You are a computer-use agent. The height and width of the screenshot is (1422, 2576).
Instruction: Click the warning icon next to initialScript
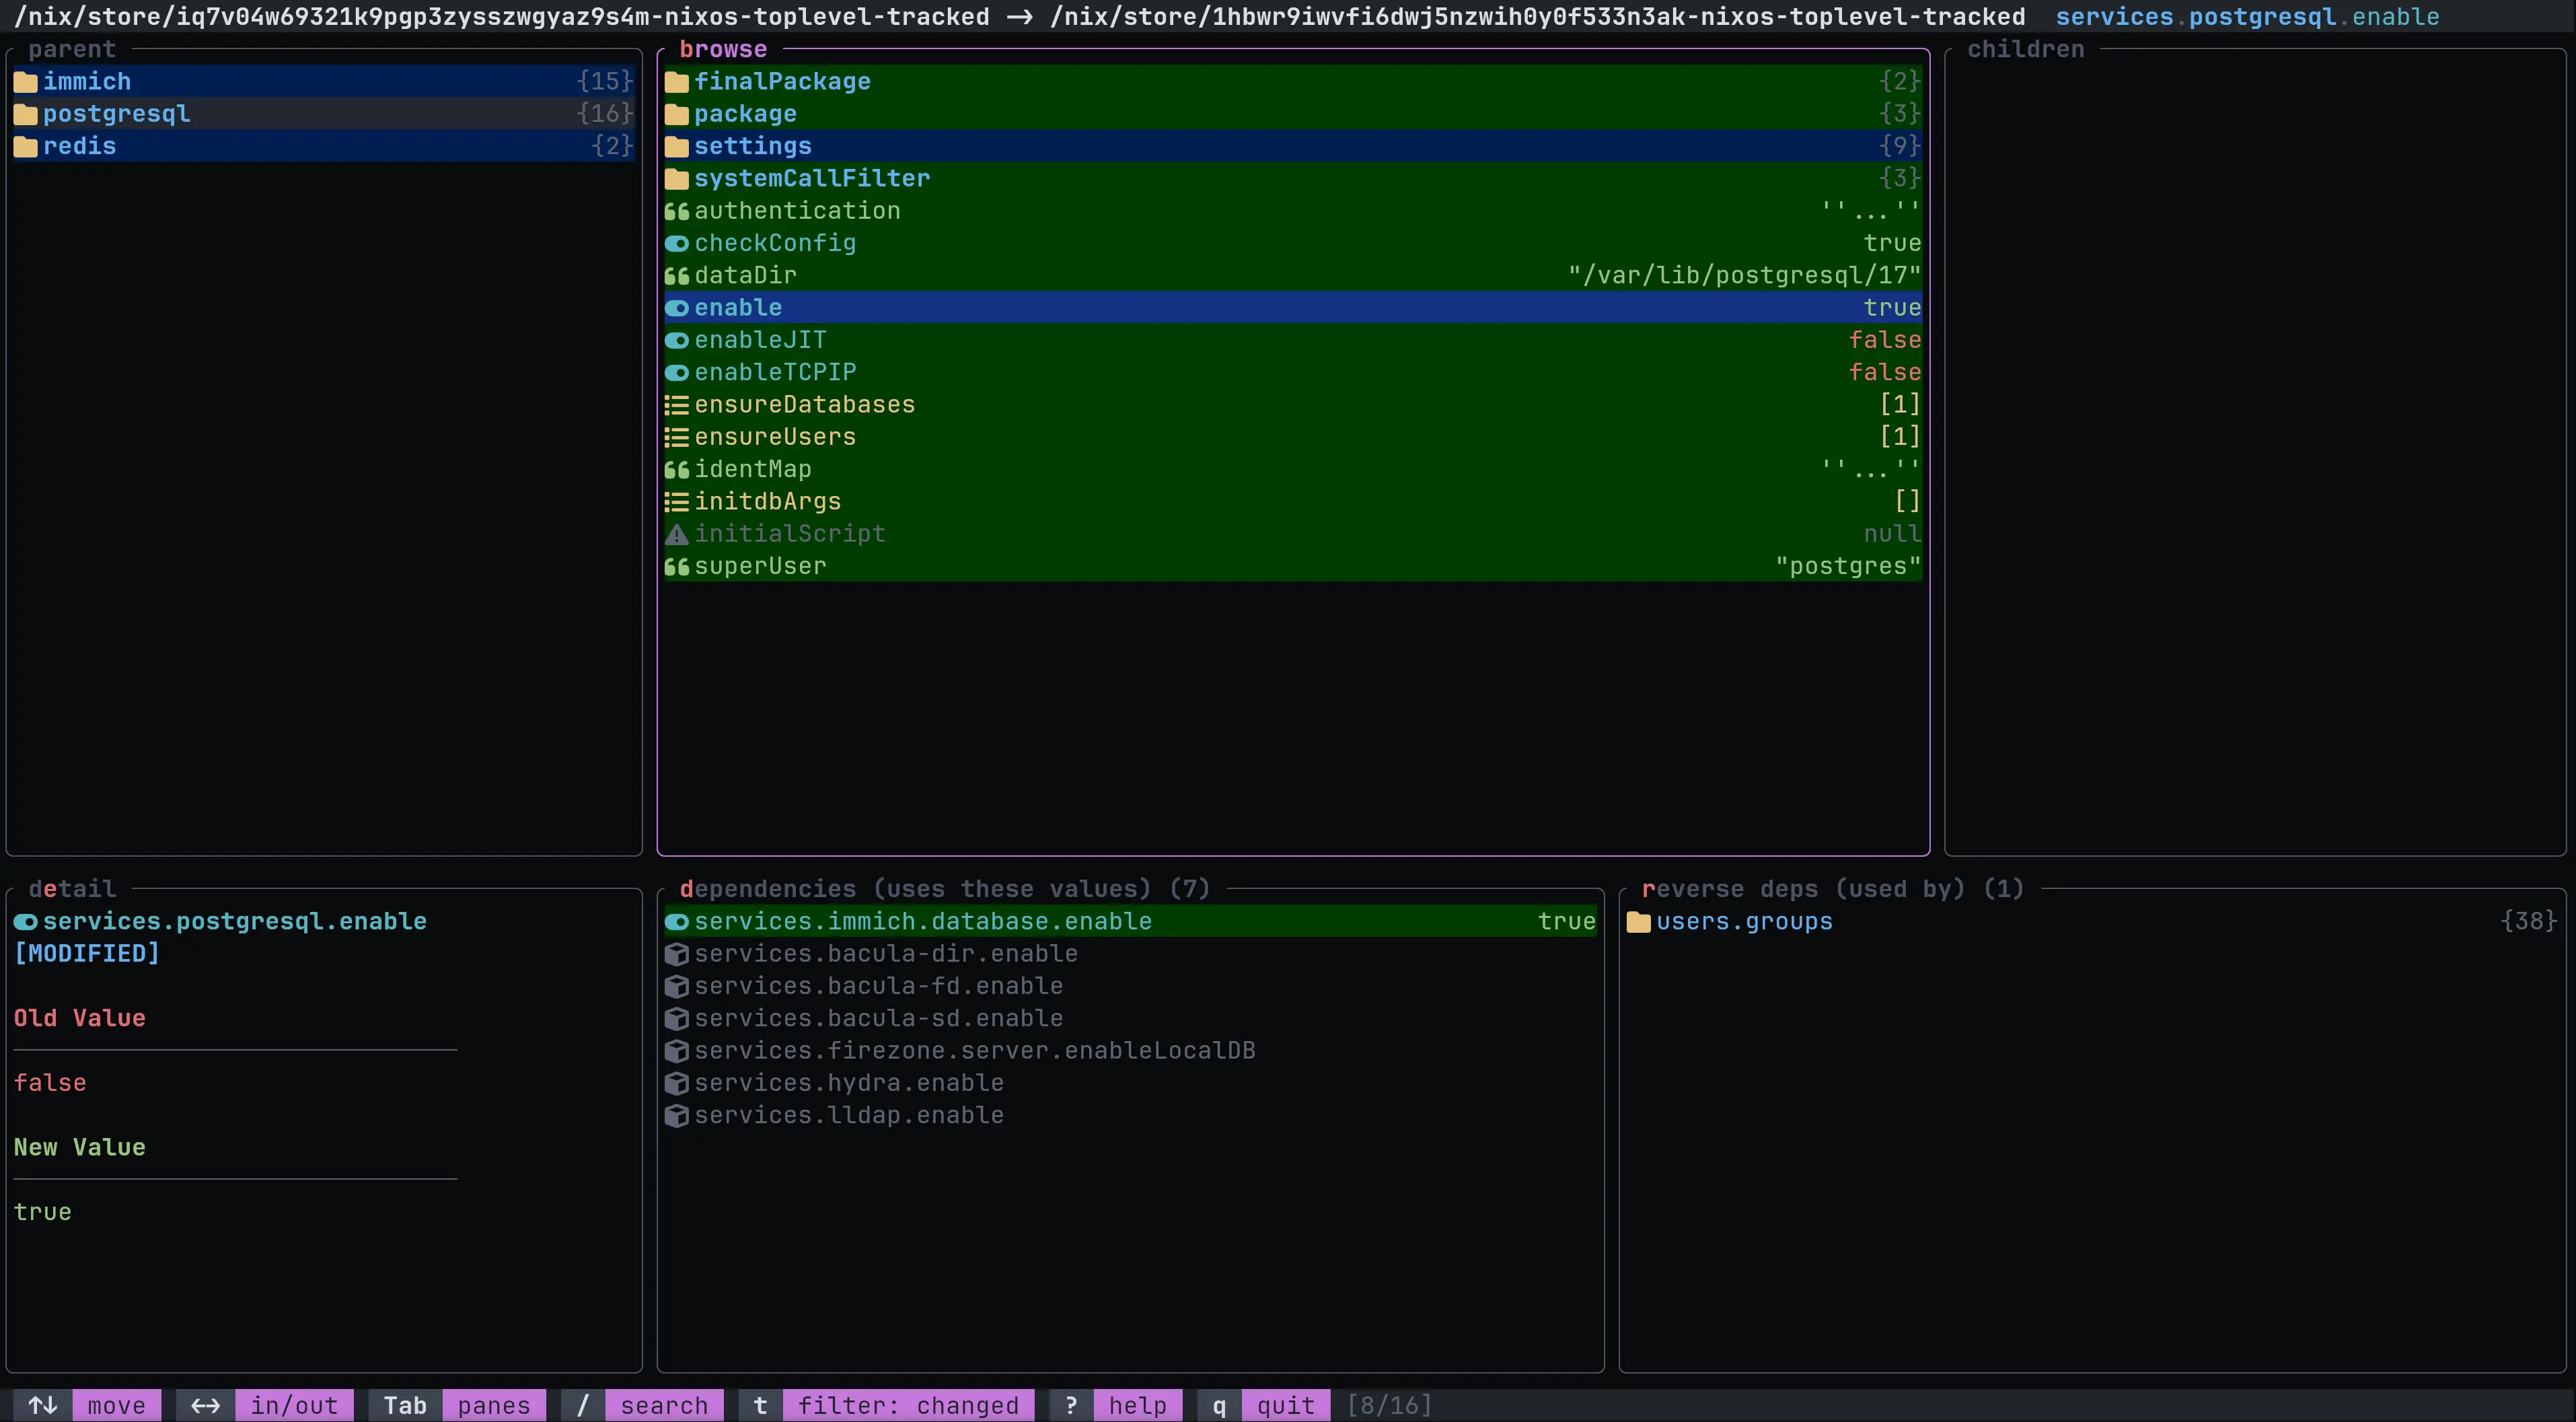click(677, 533)
